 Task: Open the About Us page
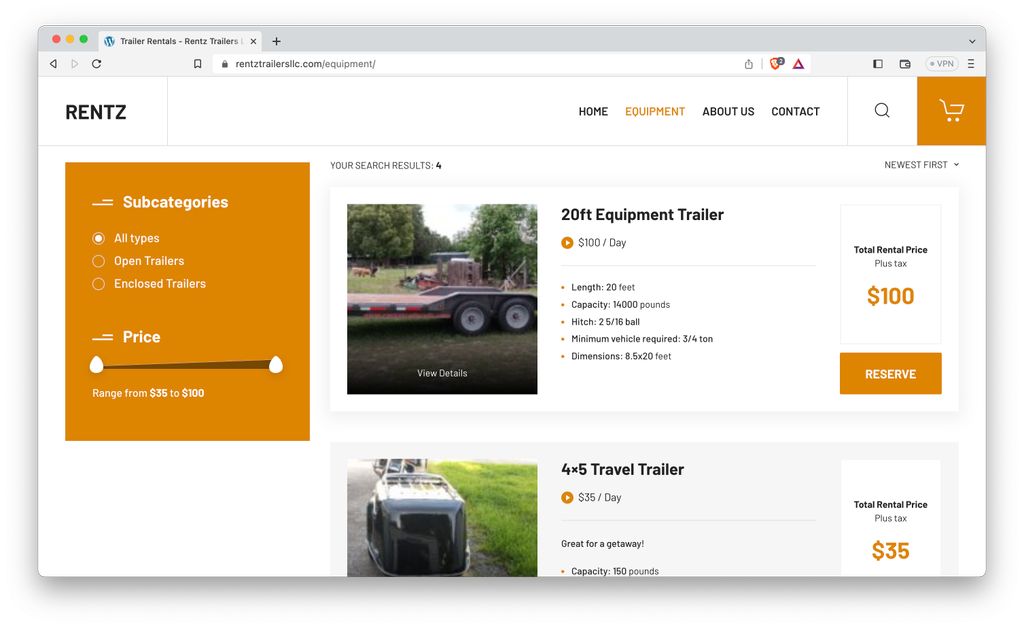(728, 112)
